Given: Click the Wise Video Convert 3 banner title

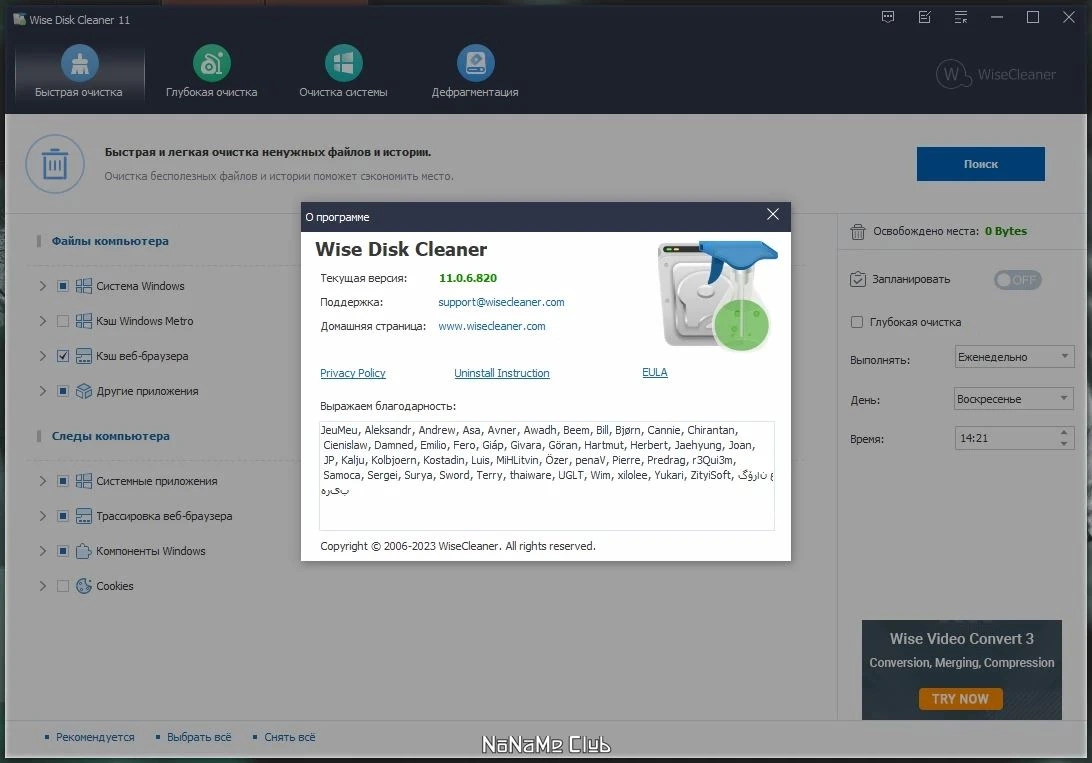Looking at the screenshot, I should (x=961, y=638).
